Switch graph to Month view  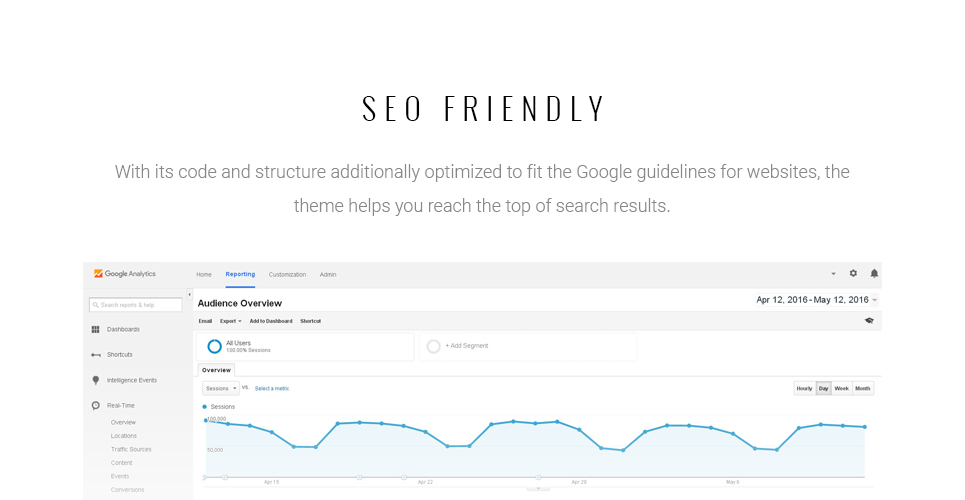[863, 389]
